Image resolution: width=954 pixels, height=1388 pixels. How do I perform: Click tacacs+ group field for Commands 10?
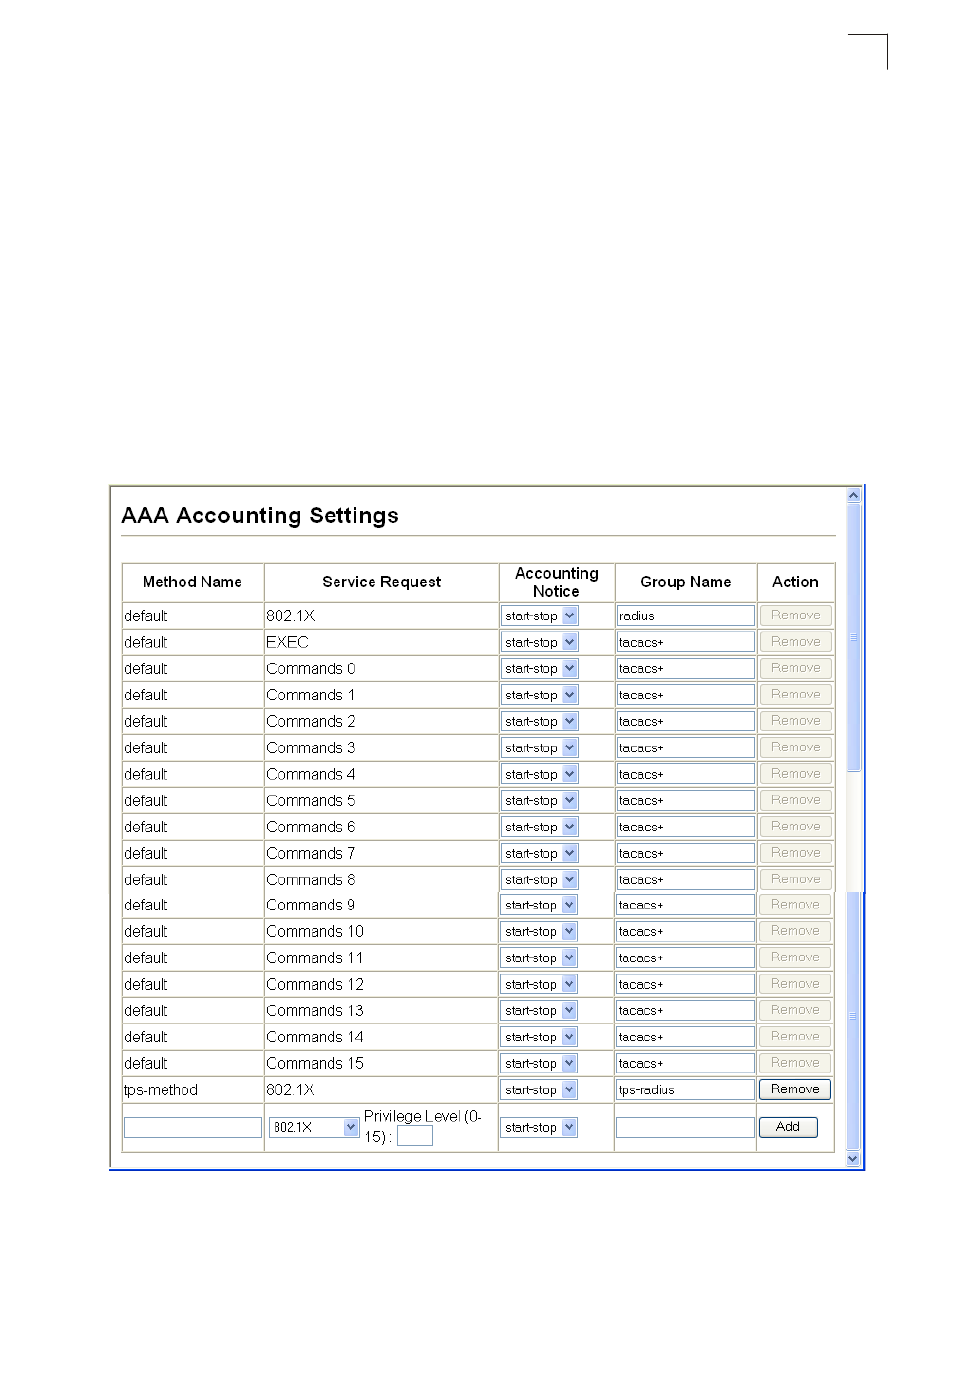(685, 931)
